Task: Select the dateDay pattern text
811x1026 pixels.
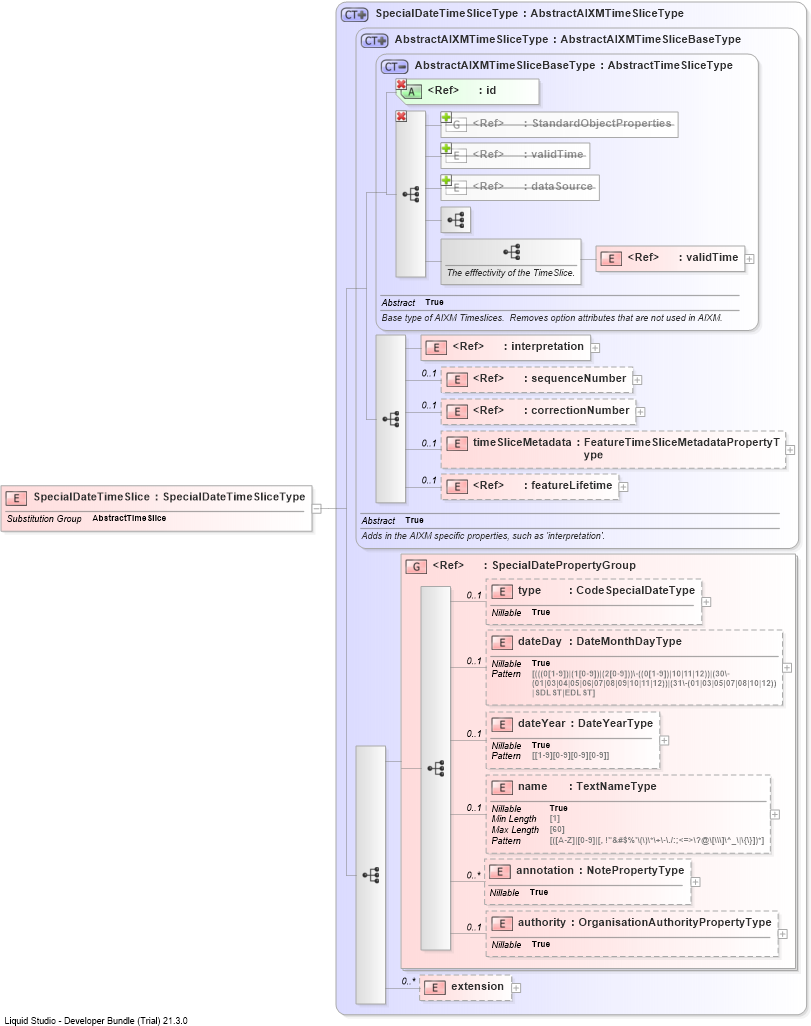Action: 654,683
